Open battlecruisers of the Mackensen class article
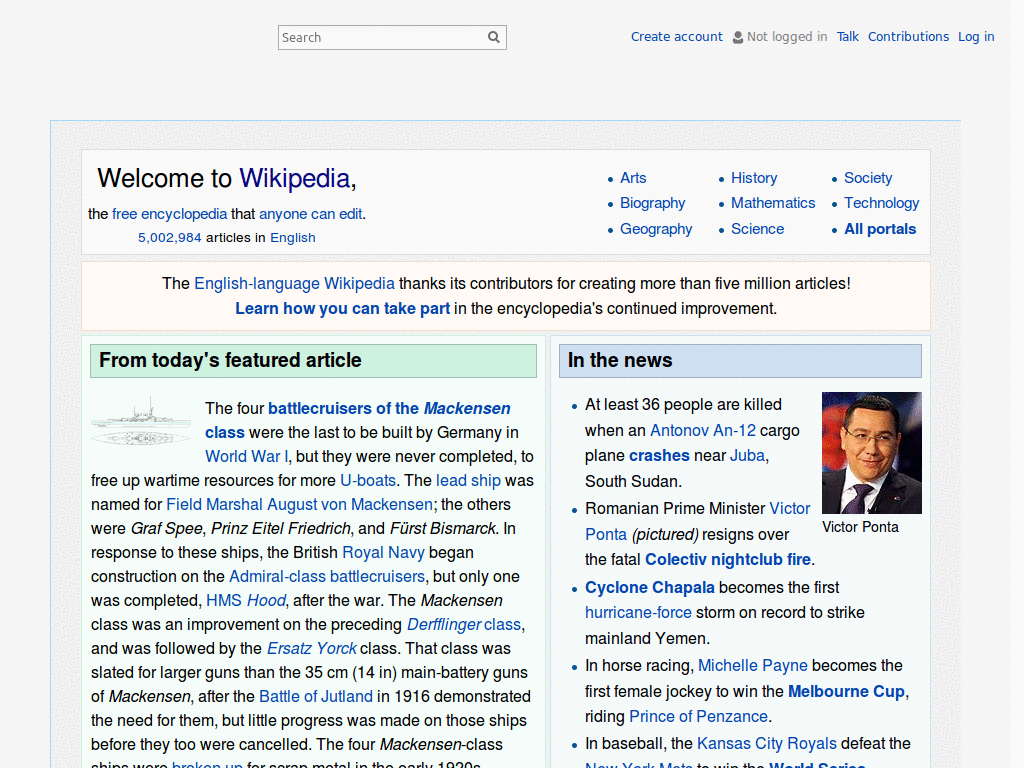 pos(357,420)
